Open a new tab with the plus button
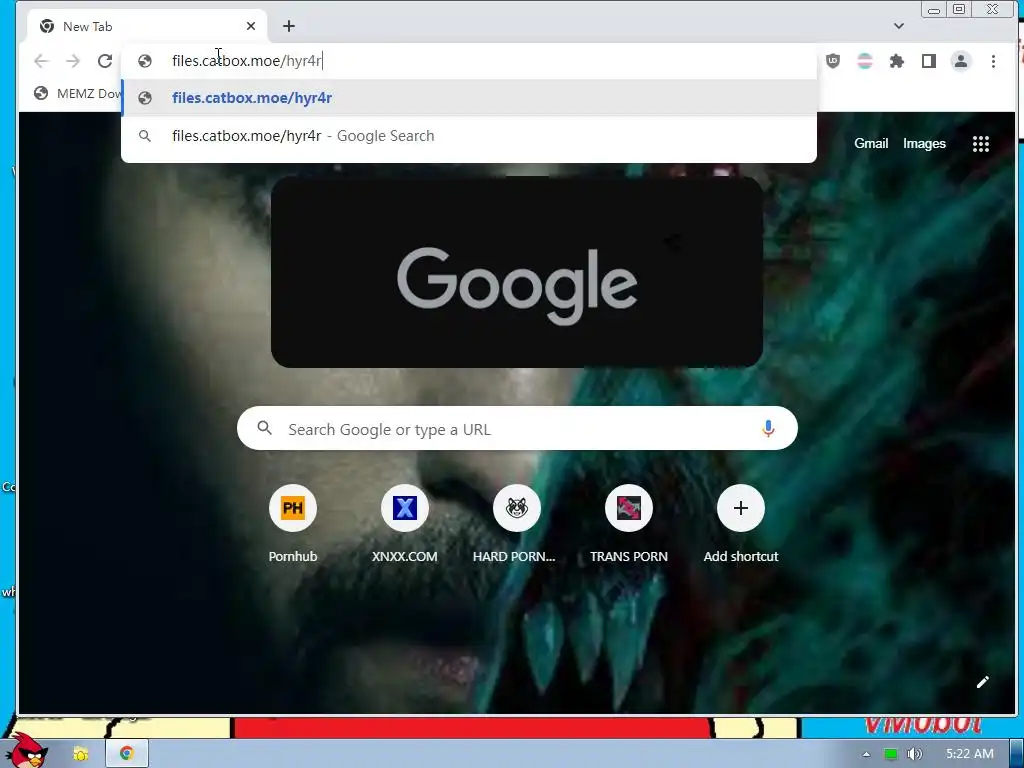Screen dimensions: 1024x768 (x=289, y=26)
